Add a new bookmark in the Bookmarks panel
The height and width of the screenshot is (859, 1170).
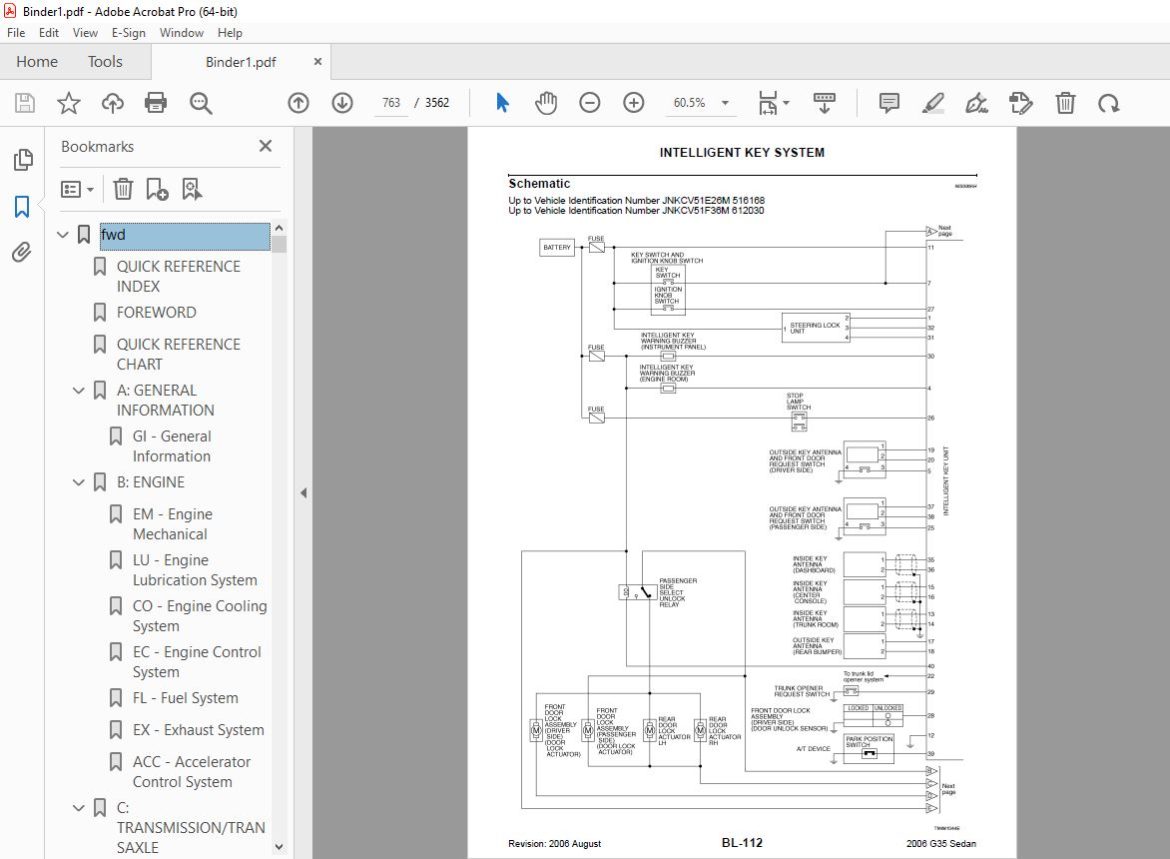[x=157, y=190]
